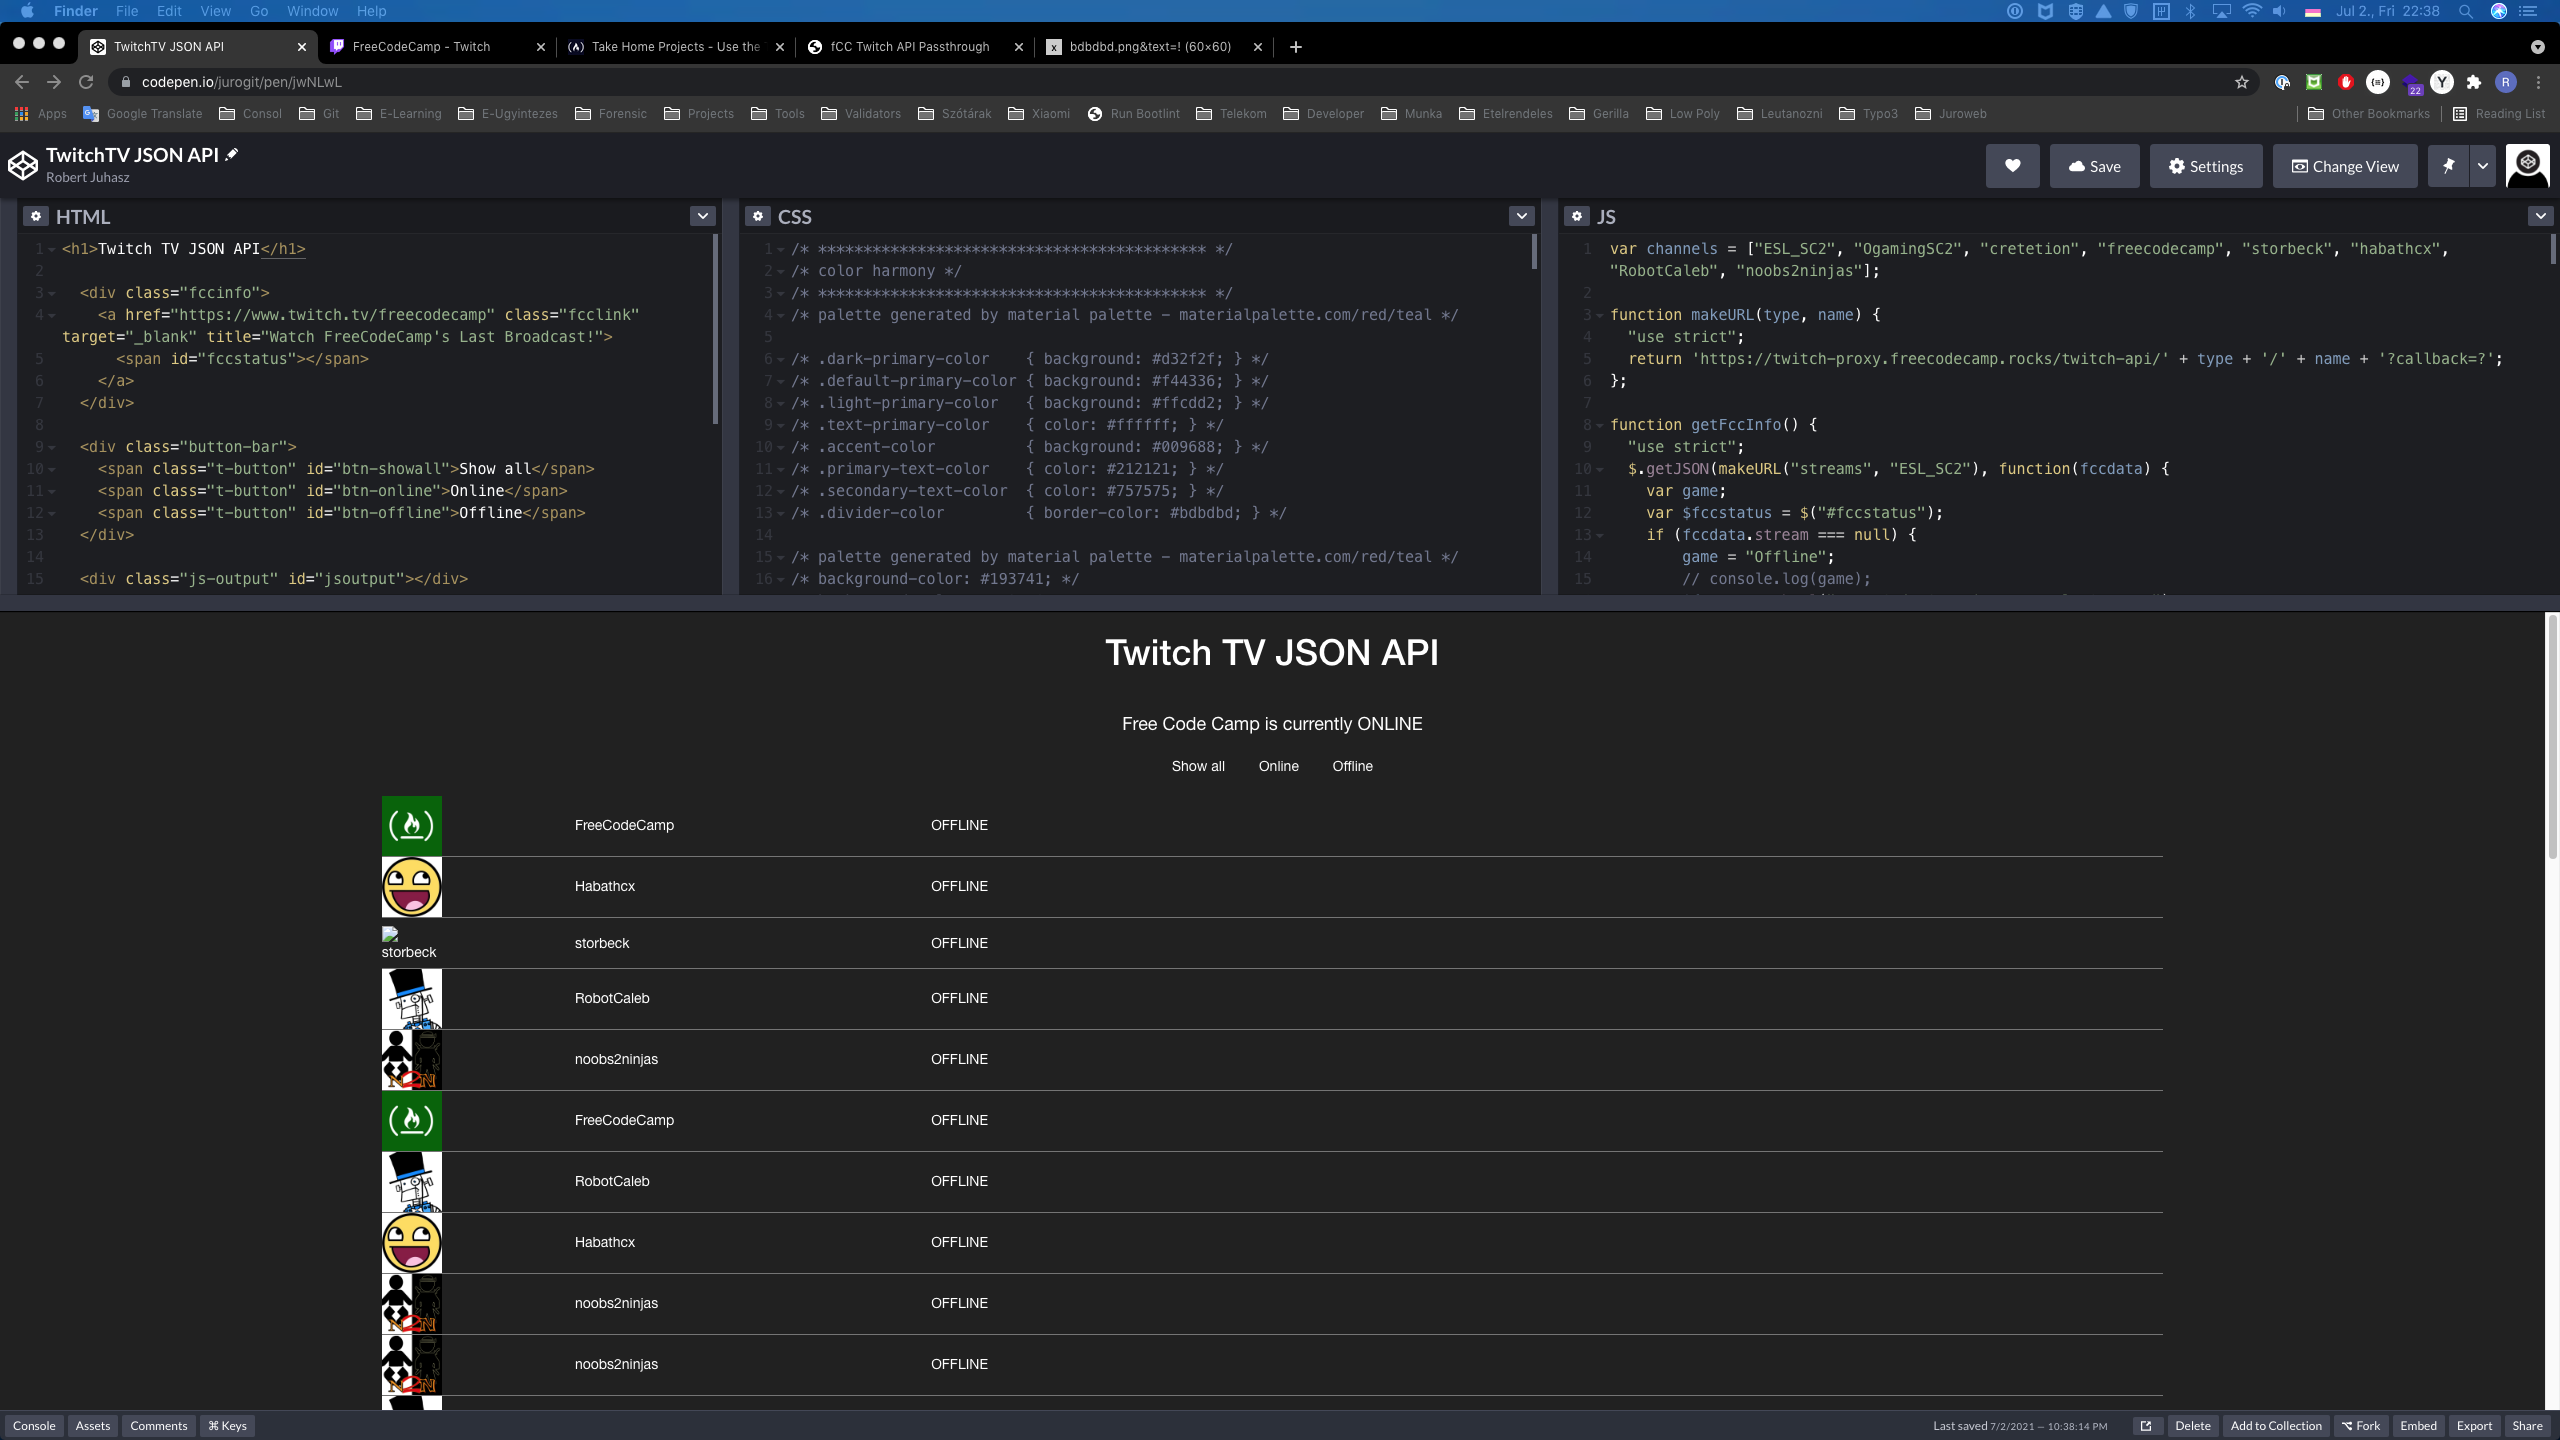The height and width of the screenshot is (1440, 2560).
Task: Click Chrome profile R avatar
Action: [x=2506, y=82]
